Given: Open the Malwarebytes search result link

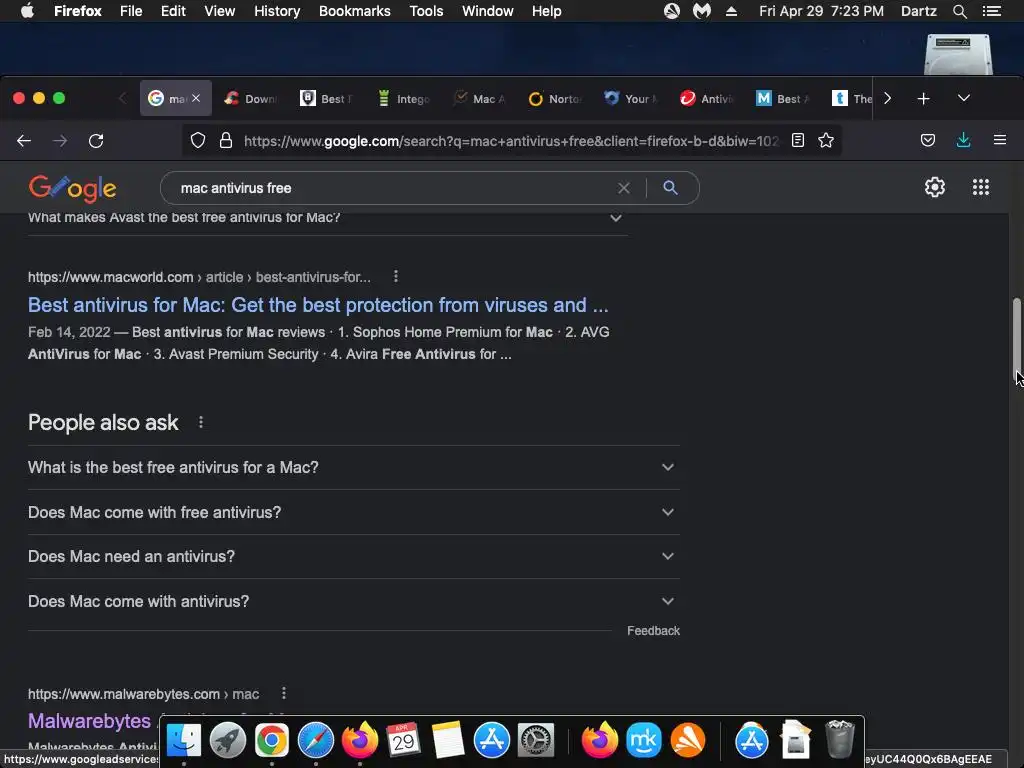Looking at the screenshot, I should [x=89, y=721].
